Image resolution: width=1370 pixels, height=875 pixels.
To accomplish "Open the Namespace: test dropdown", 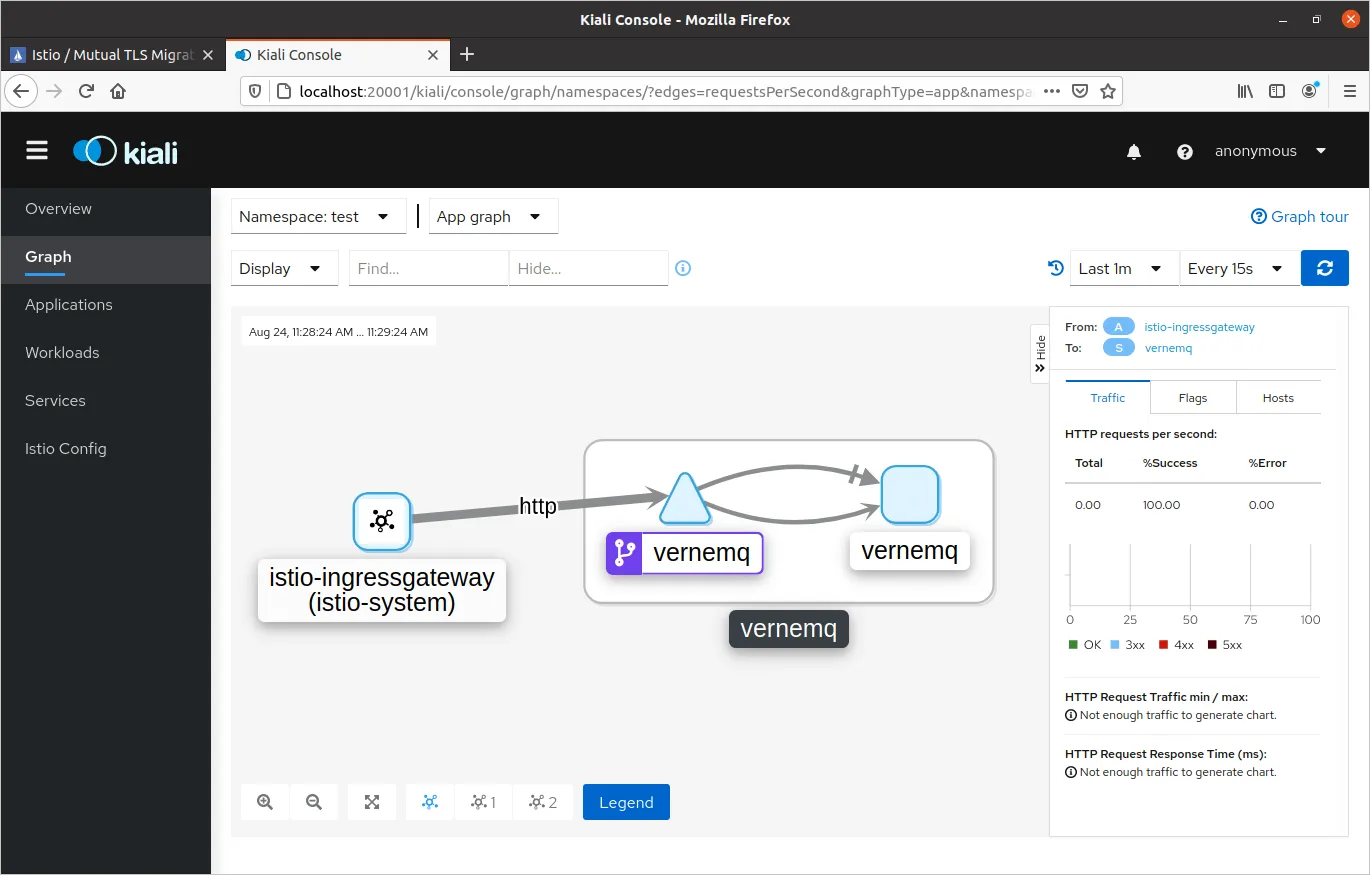I will (318, 217).
